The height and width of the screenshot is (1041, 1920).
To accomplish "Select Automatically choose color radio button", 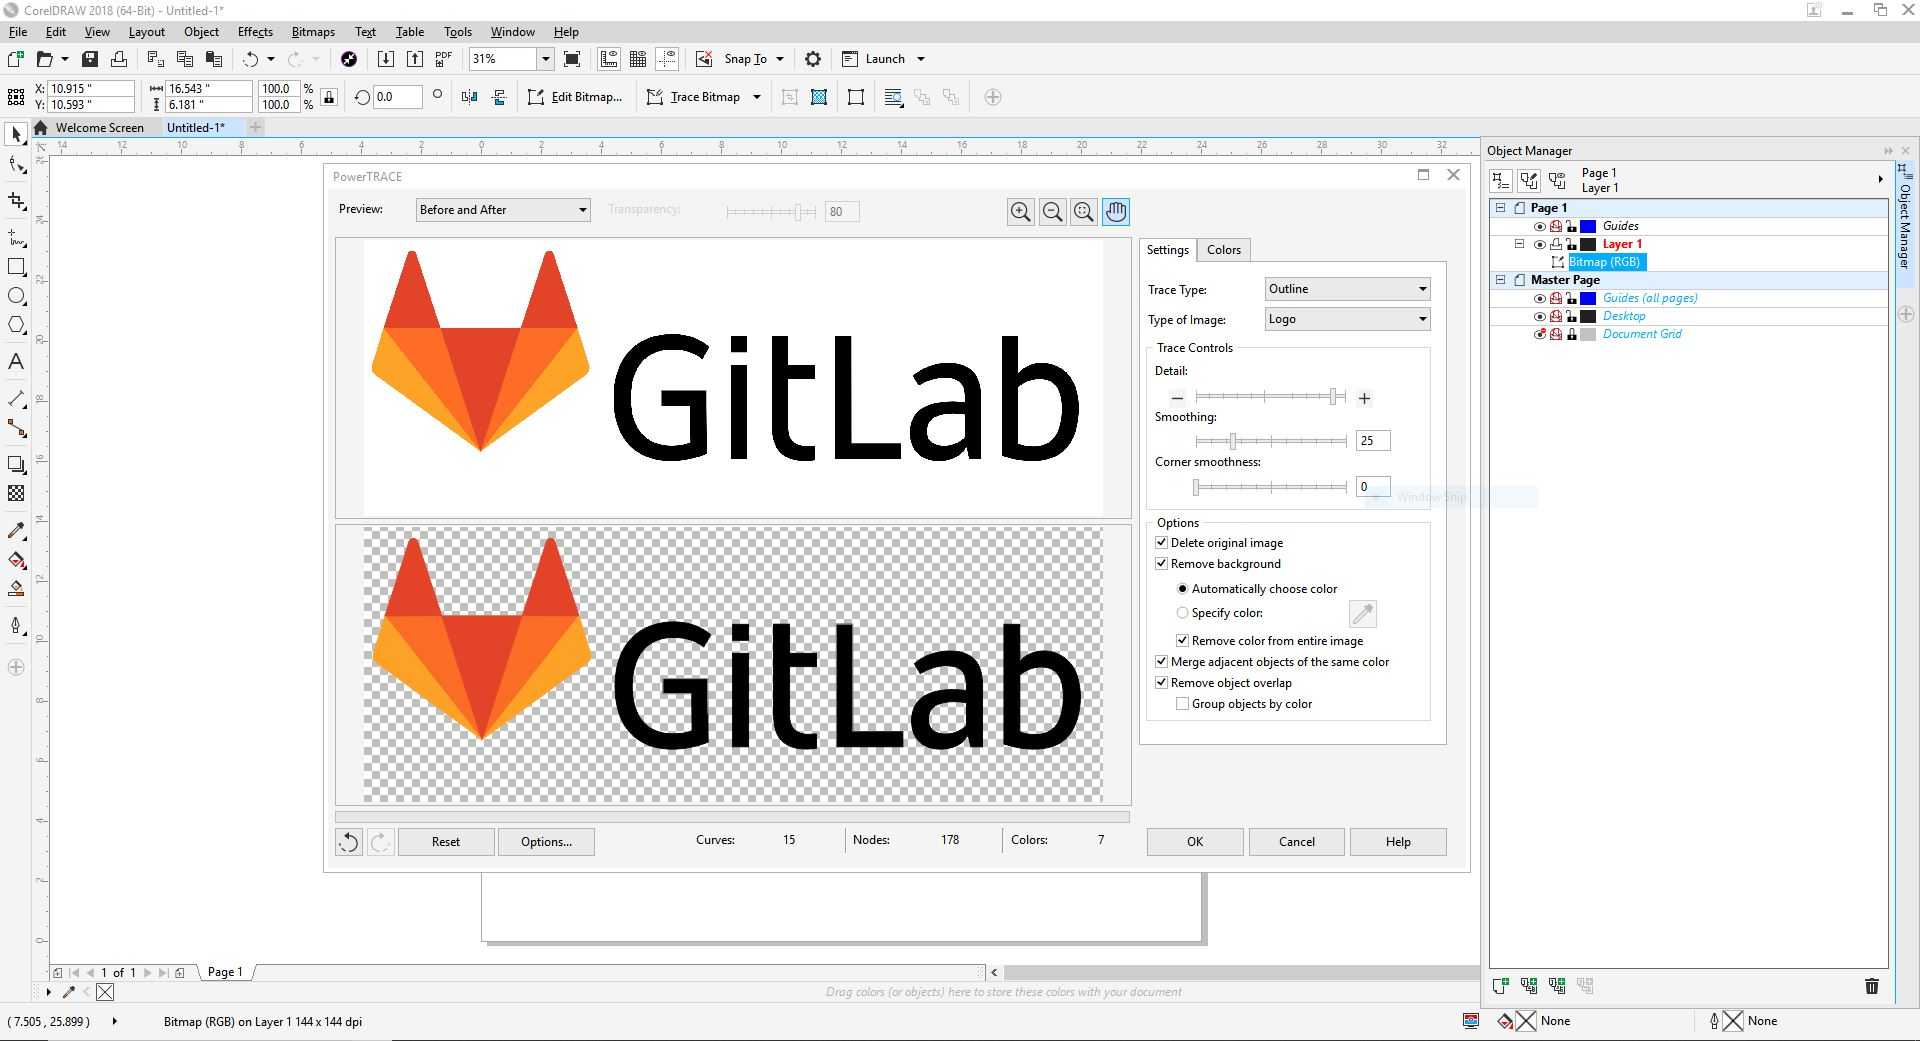I will (x=1182, y=589).
